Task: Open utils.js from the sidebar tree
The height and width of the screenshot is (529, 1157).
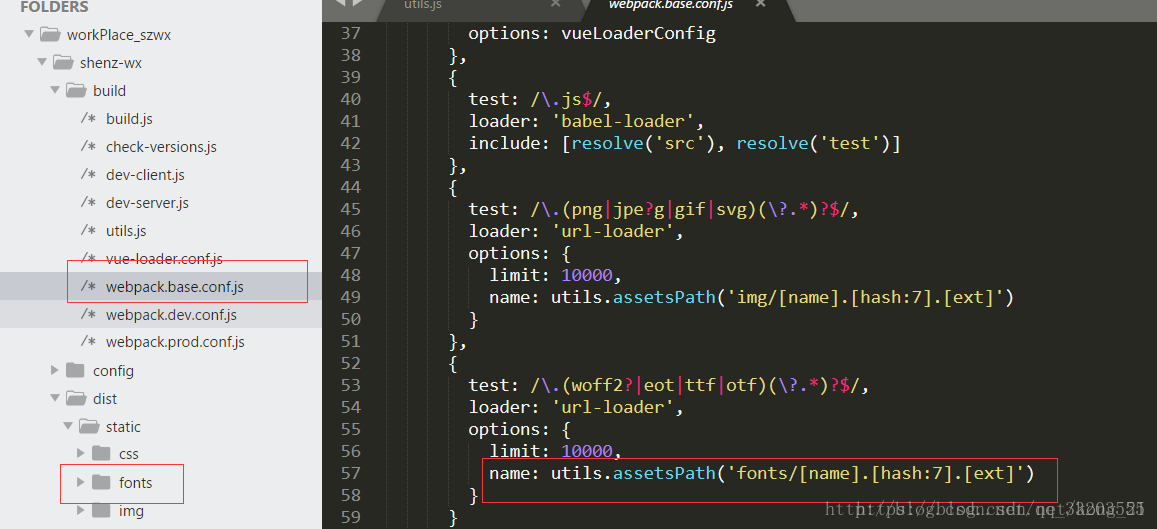Action: 126,231
